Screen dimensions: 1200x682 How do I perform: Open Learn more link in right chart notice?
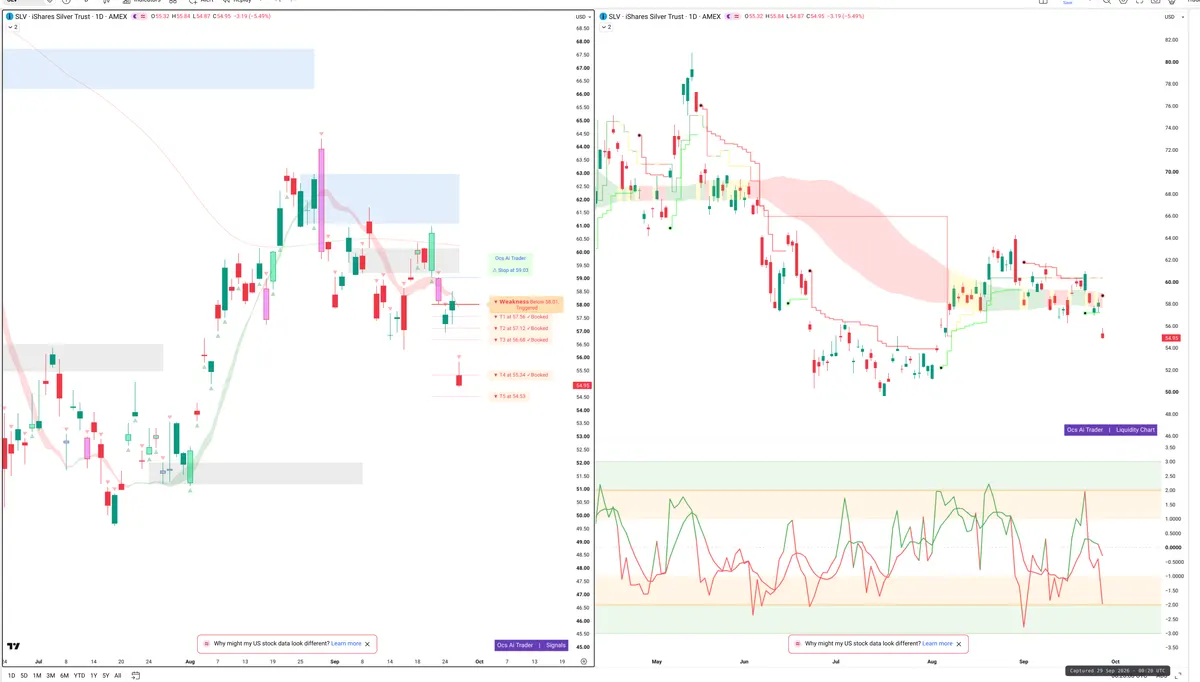click(937, 644)
